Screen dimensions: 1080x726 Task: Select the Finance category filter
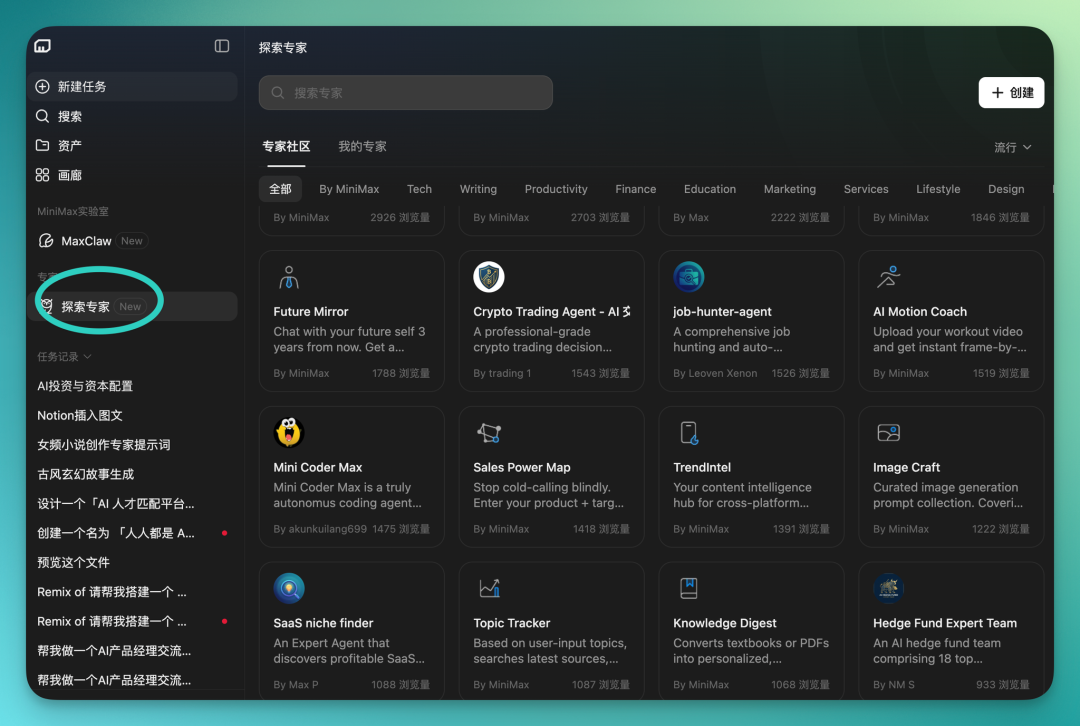[x=635, y=189]
